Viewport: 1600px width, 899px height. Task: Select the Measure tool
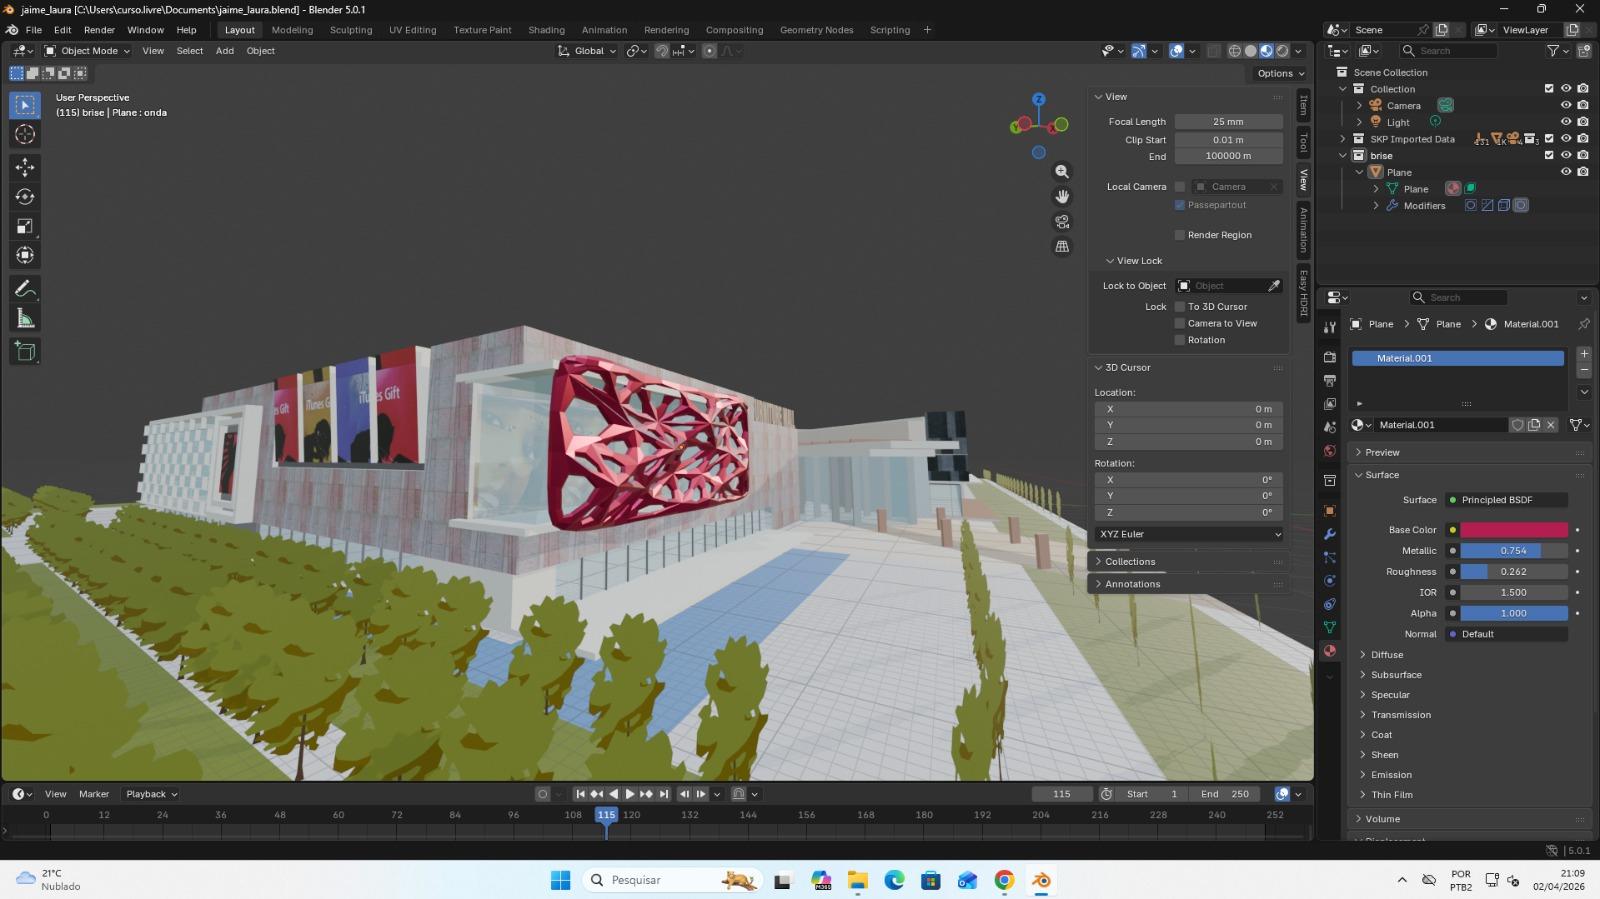[x=25, y=319]
